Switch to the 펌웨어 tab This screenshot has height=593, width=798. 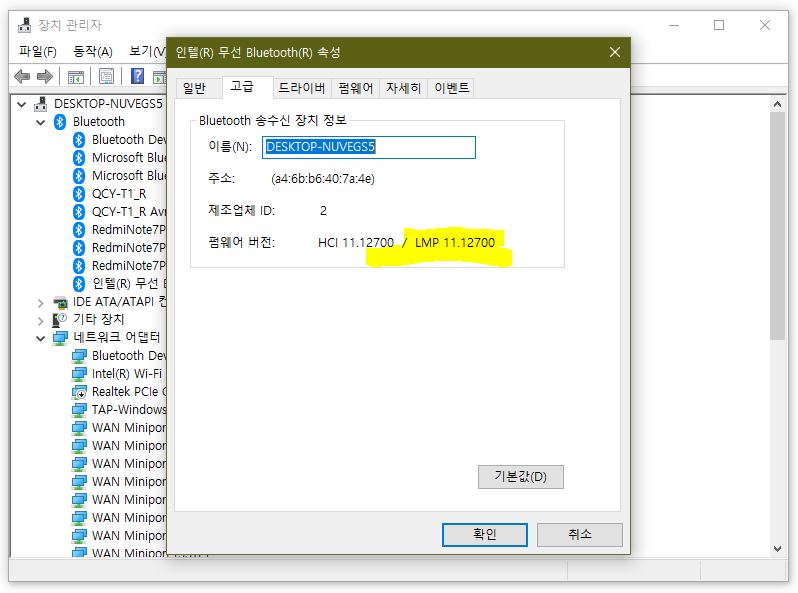[x=355, y=89]
